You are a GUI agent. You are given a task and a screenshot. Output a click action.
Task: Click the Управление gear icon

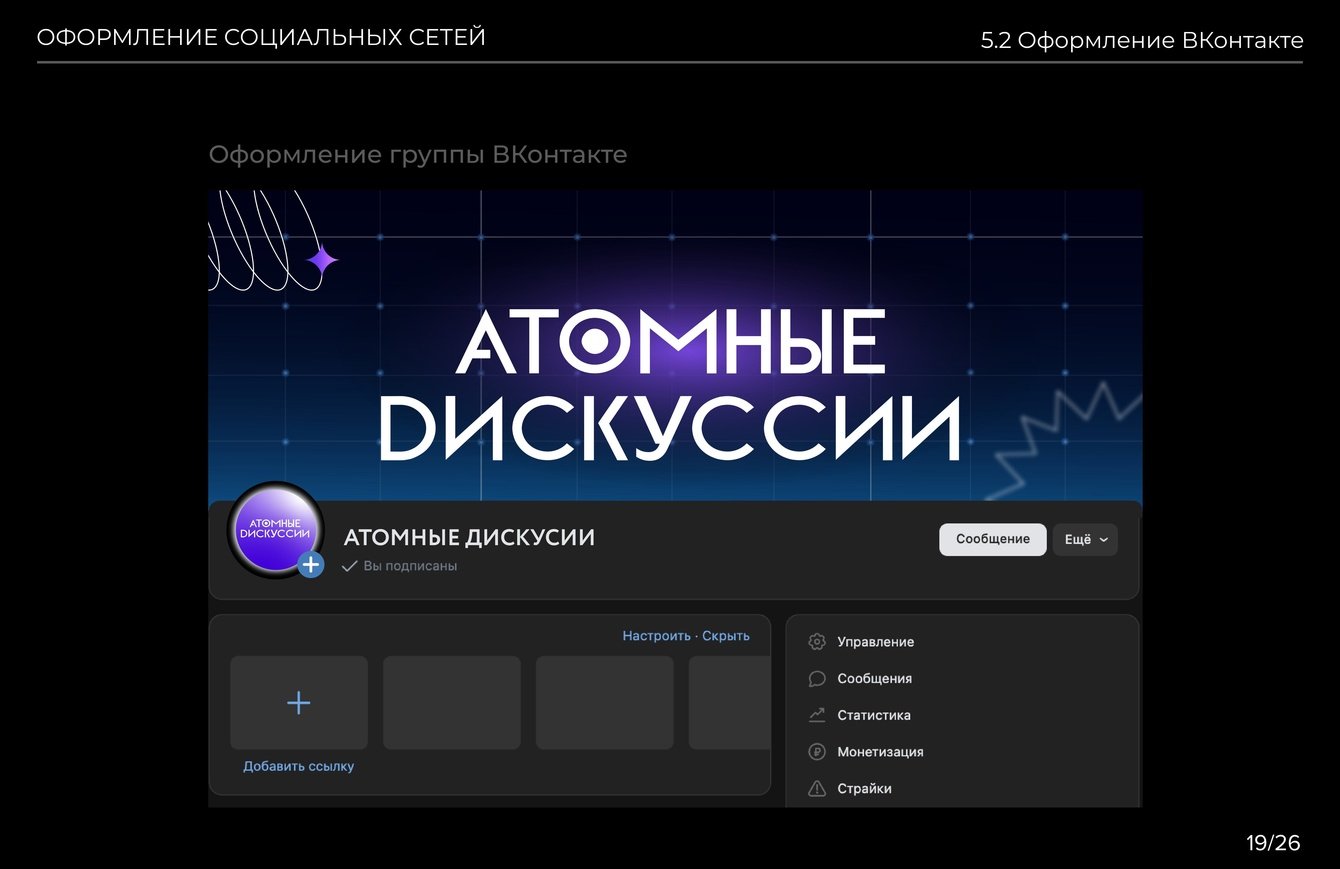pos(817,642)
